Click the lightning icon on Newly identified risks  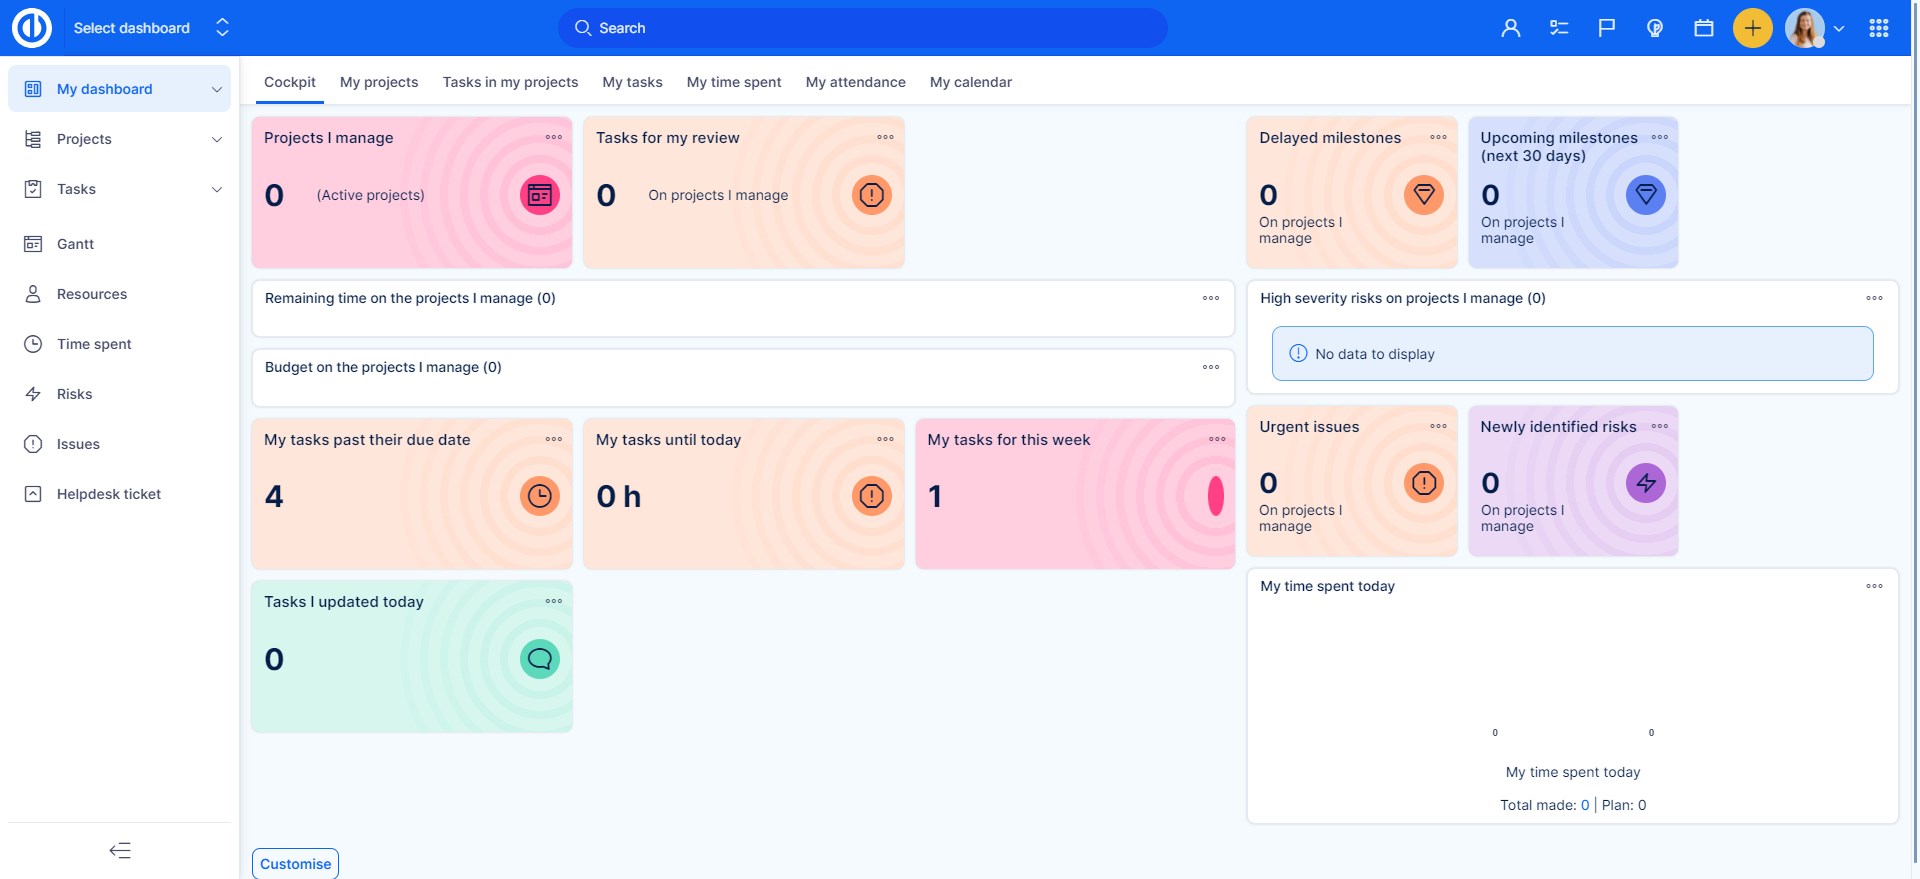[x=1645, y=484]
